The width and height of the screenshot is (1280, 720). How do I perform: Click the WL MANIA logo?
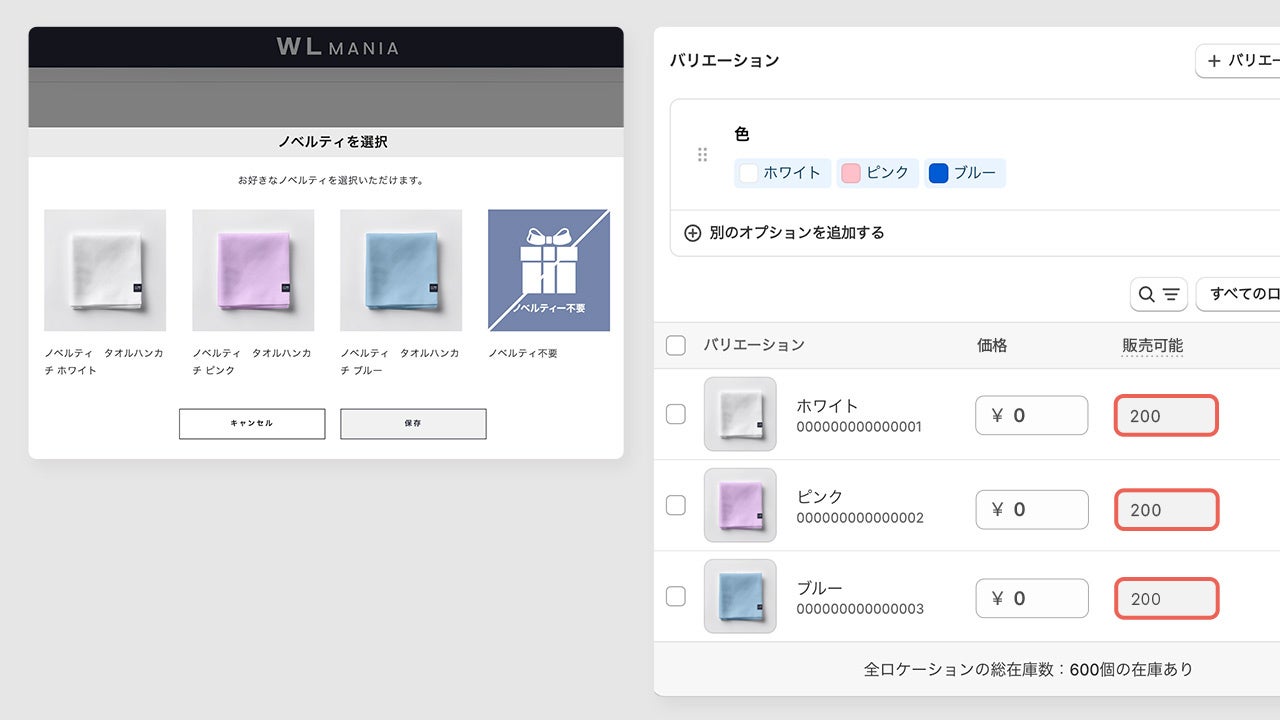[337, 47]
